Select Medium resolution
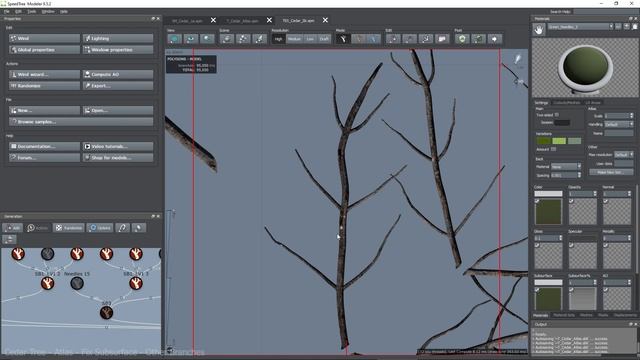The height and width of the screenshot is (360, 640). (x=294, y=39)
